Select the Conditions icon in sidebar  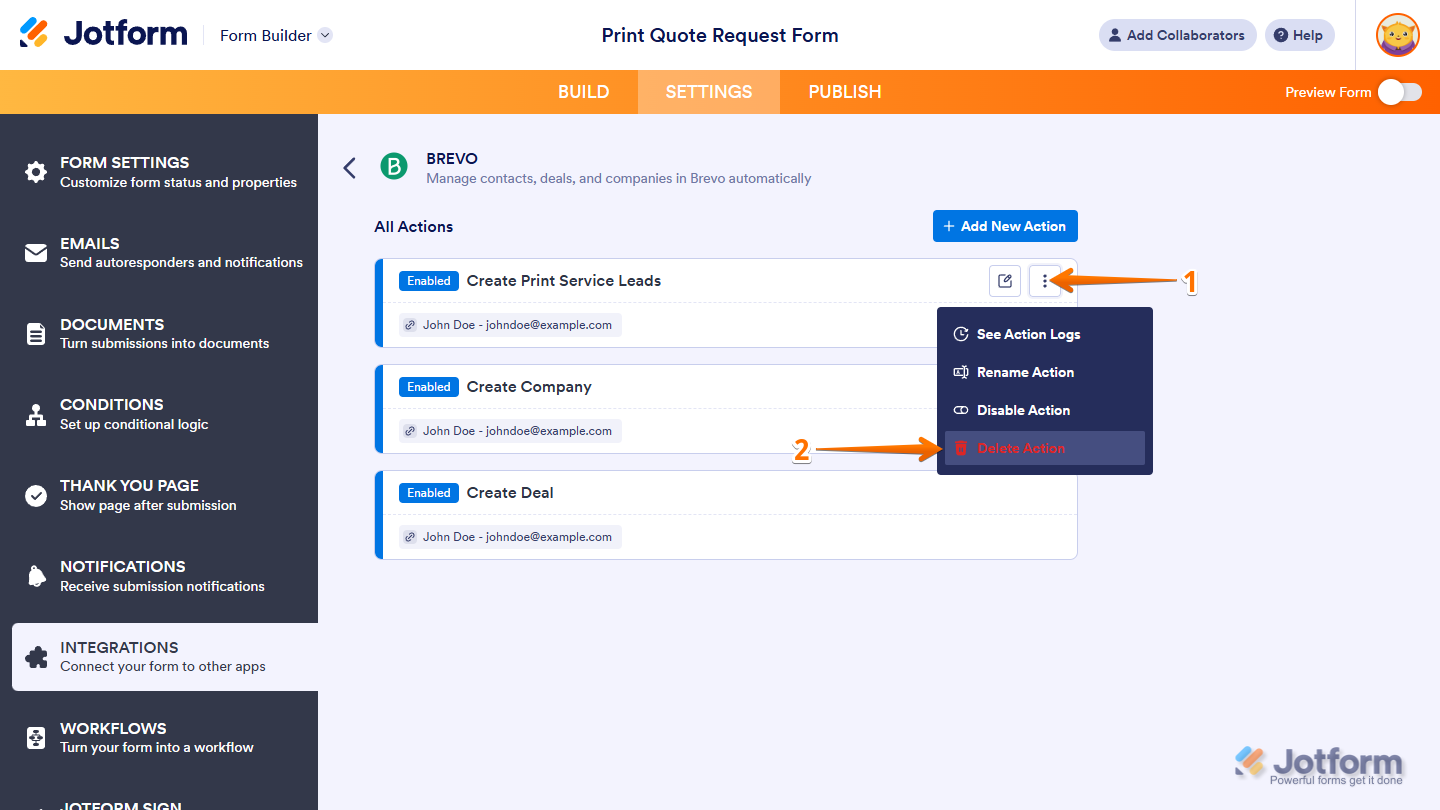[x=35, y=413]
